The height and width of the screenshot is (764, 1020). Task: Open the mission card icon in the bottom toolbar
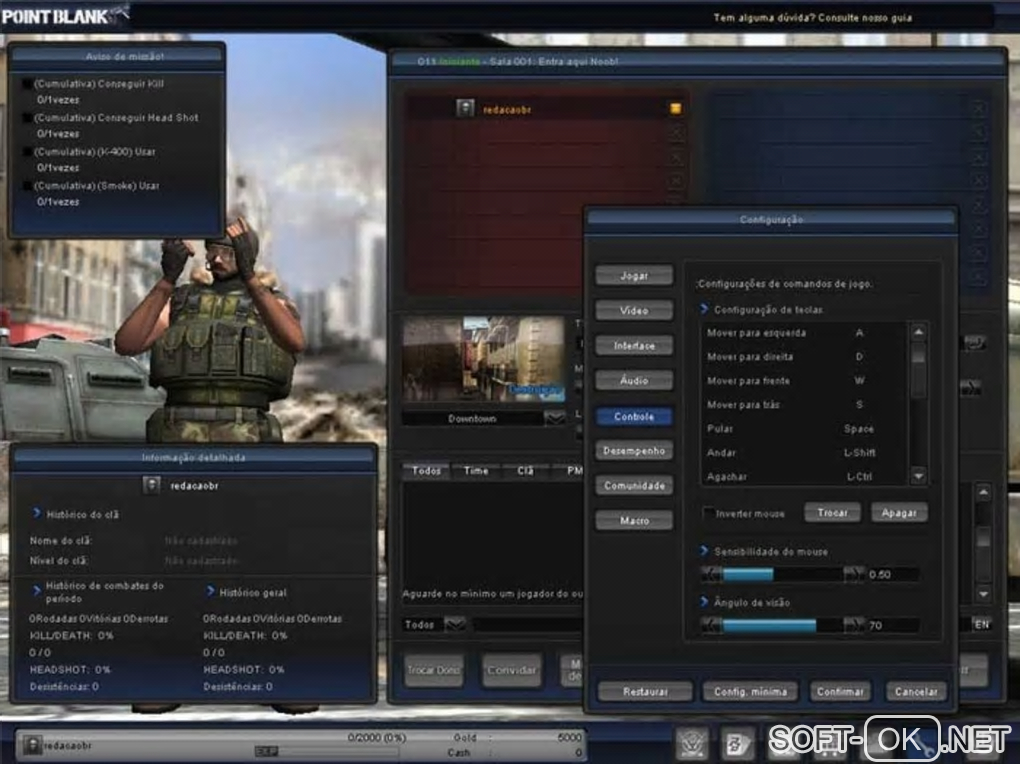[737, 743]
